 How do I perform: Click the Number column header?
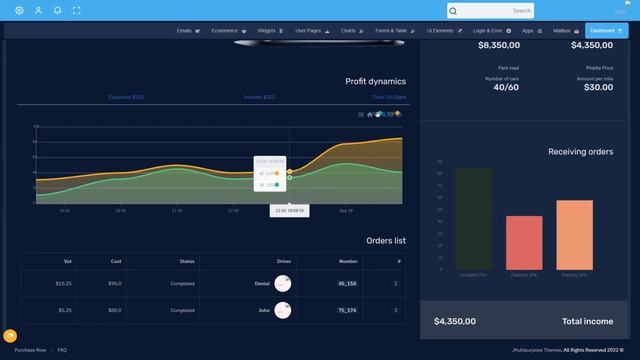[348, 261]
